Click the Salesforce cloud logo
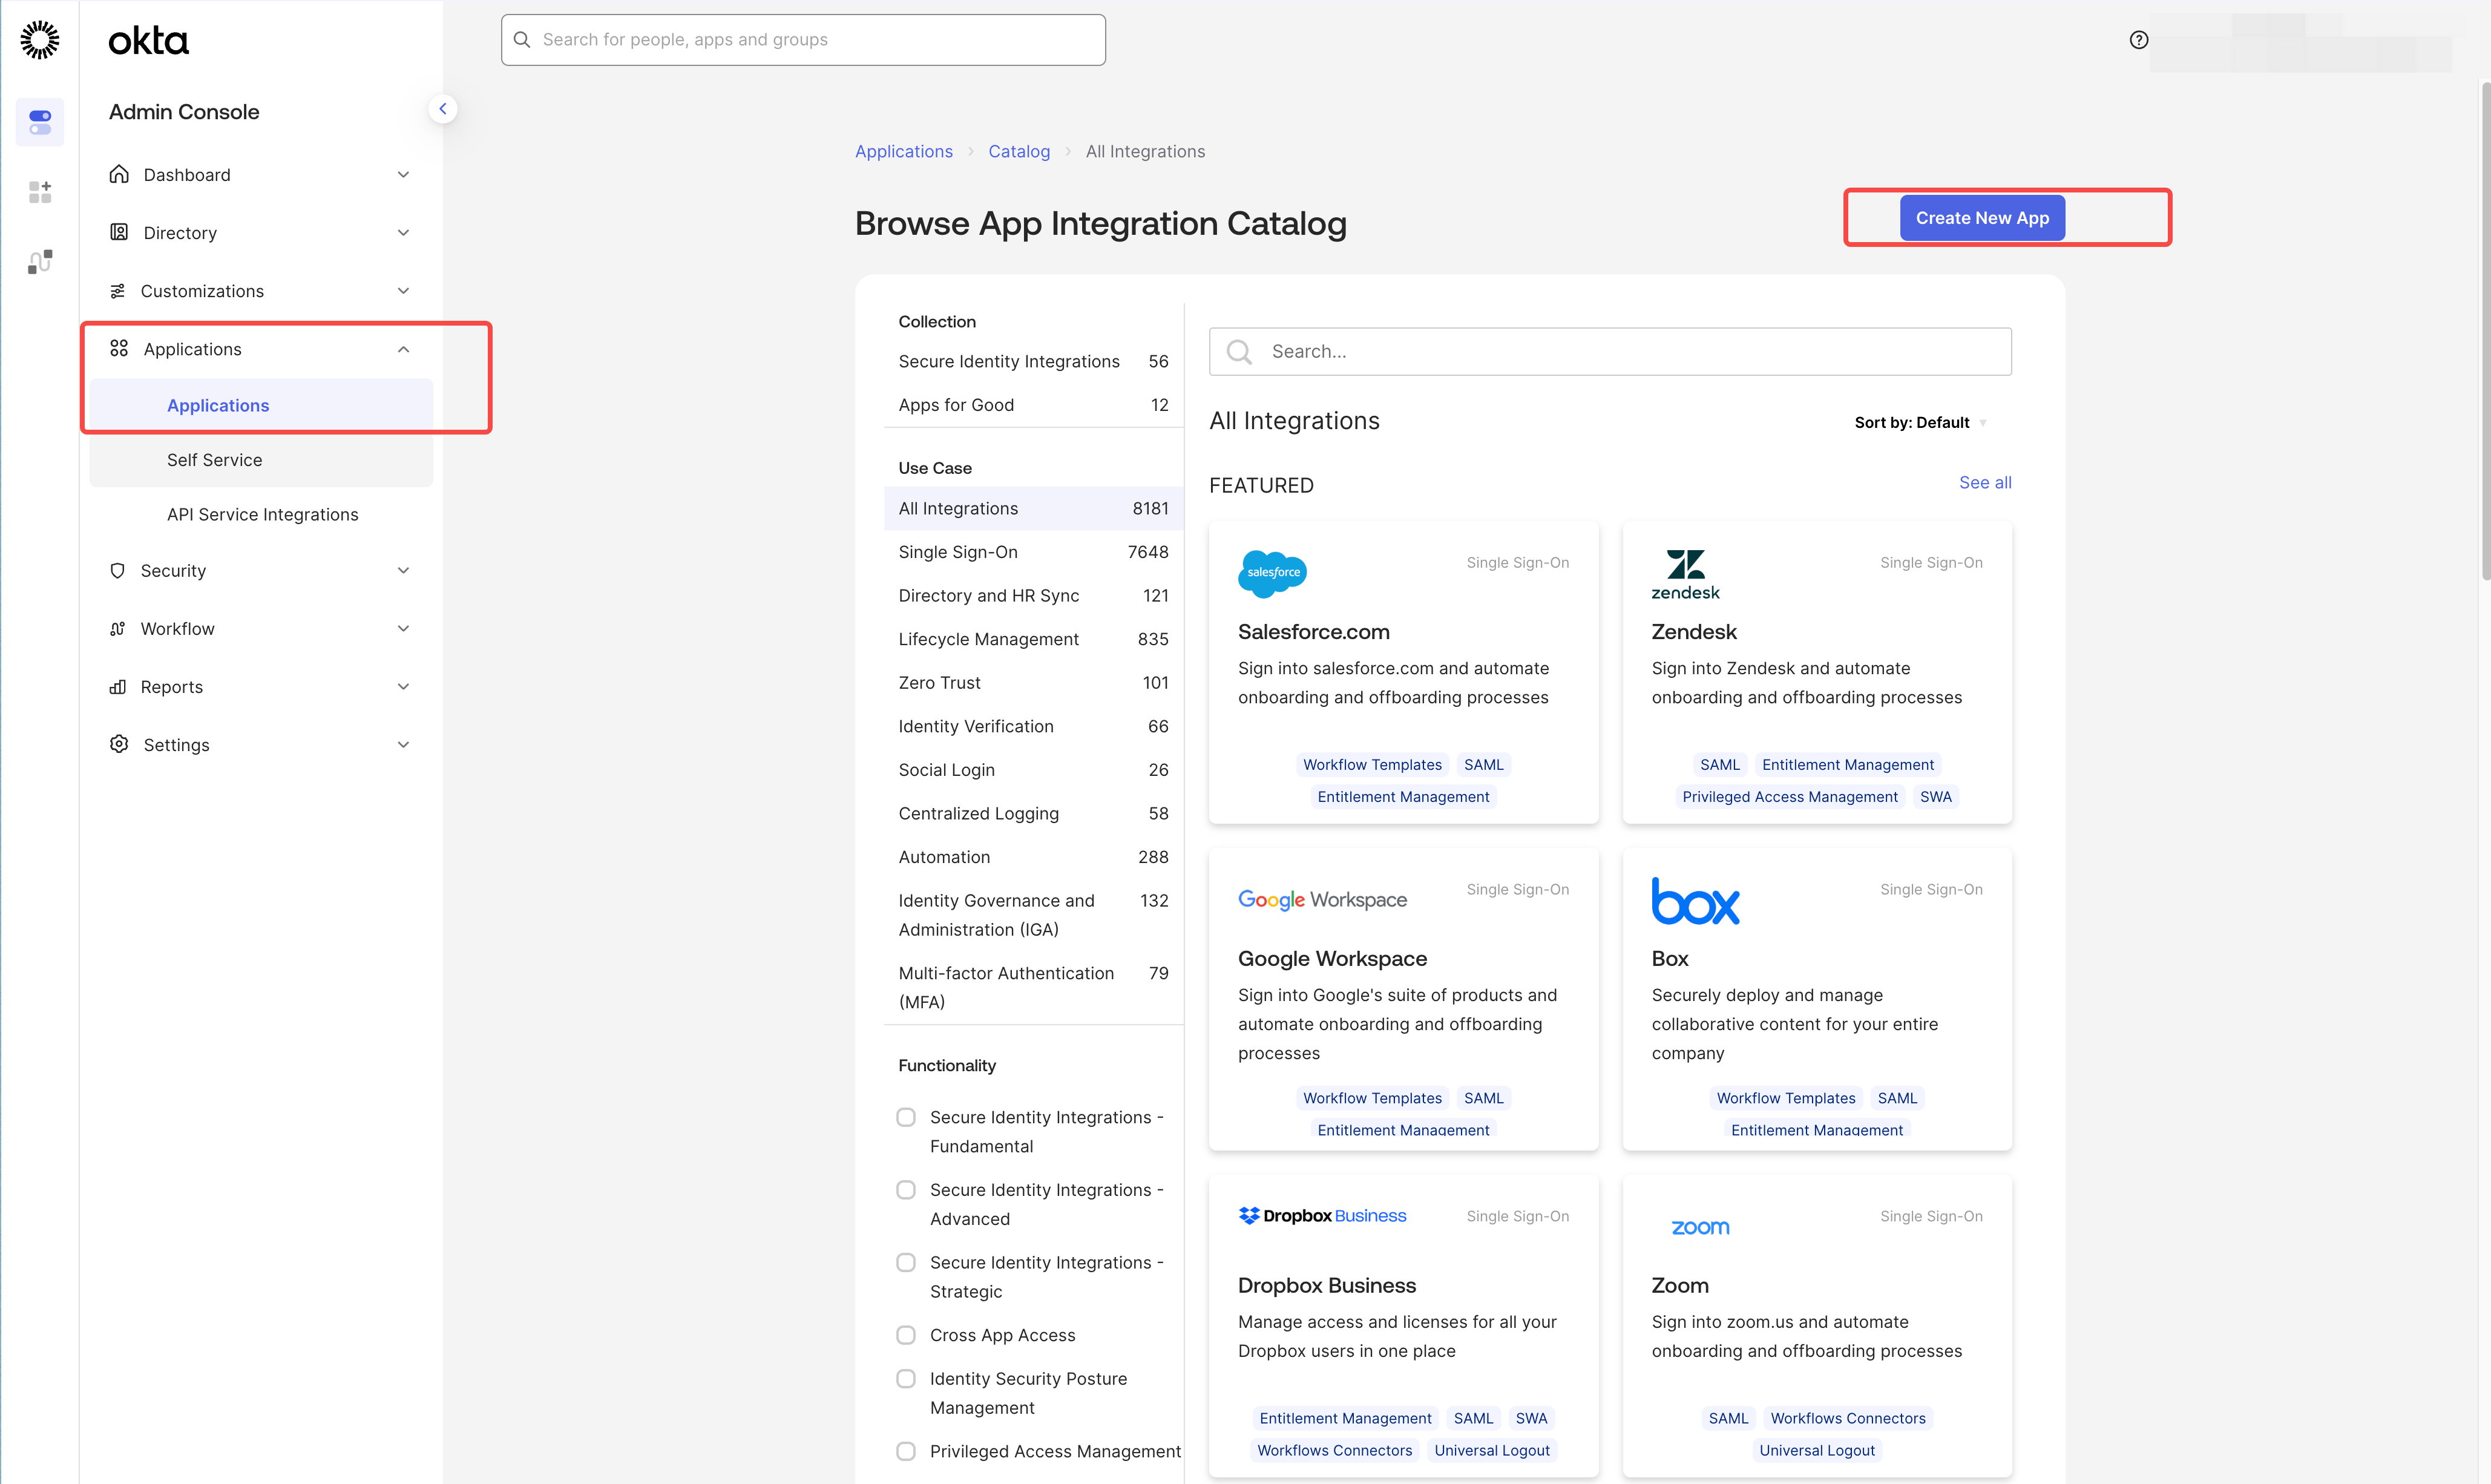Image resolution: width=2491 pixels, height=1484 pixels. point(1272,573)
